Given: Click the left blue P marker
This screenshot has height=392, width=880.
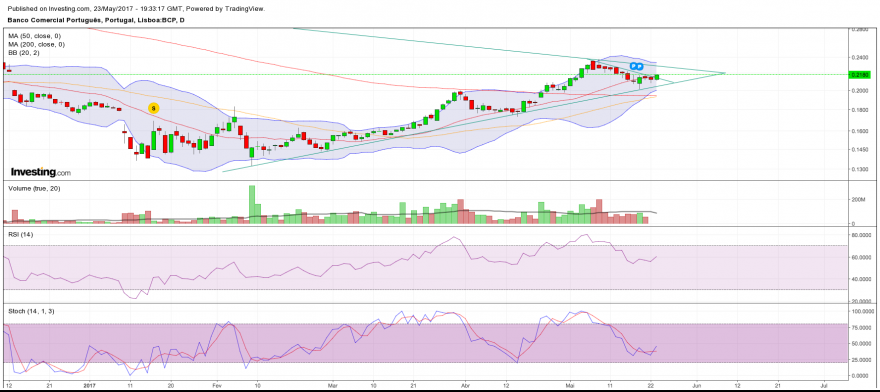Looking at the screenshot, I should tap(632, 66).
